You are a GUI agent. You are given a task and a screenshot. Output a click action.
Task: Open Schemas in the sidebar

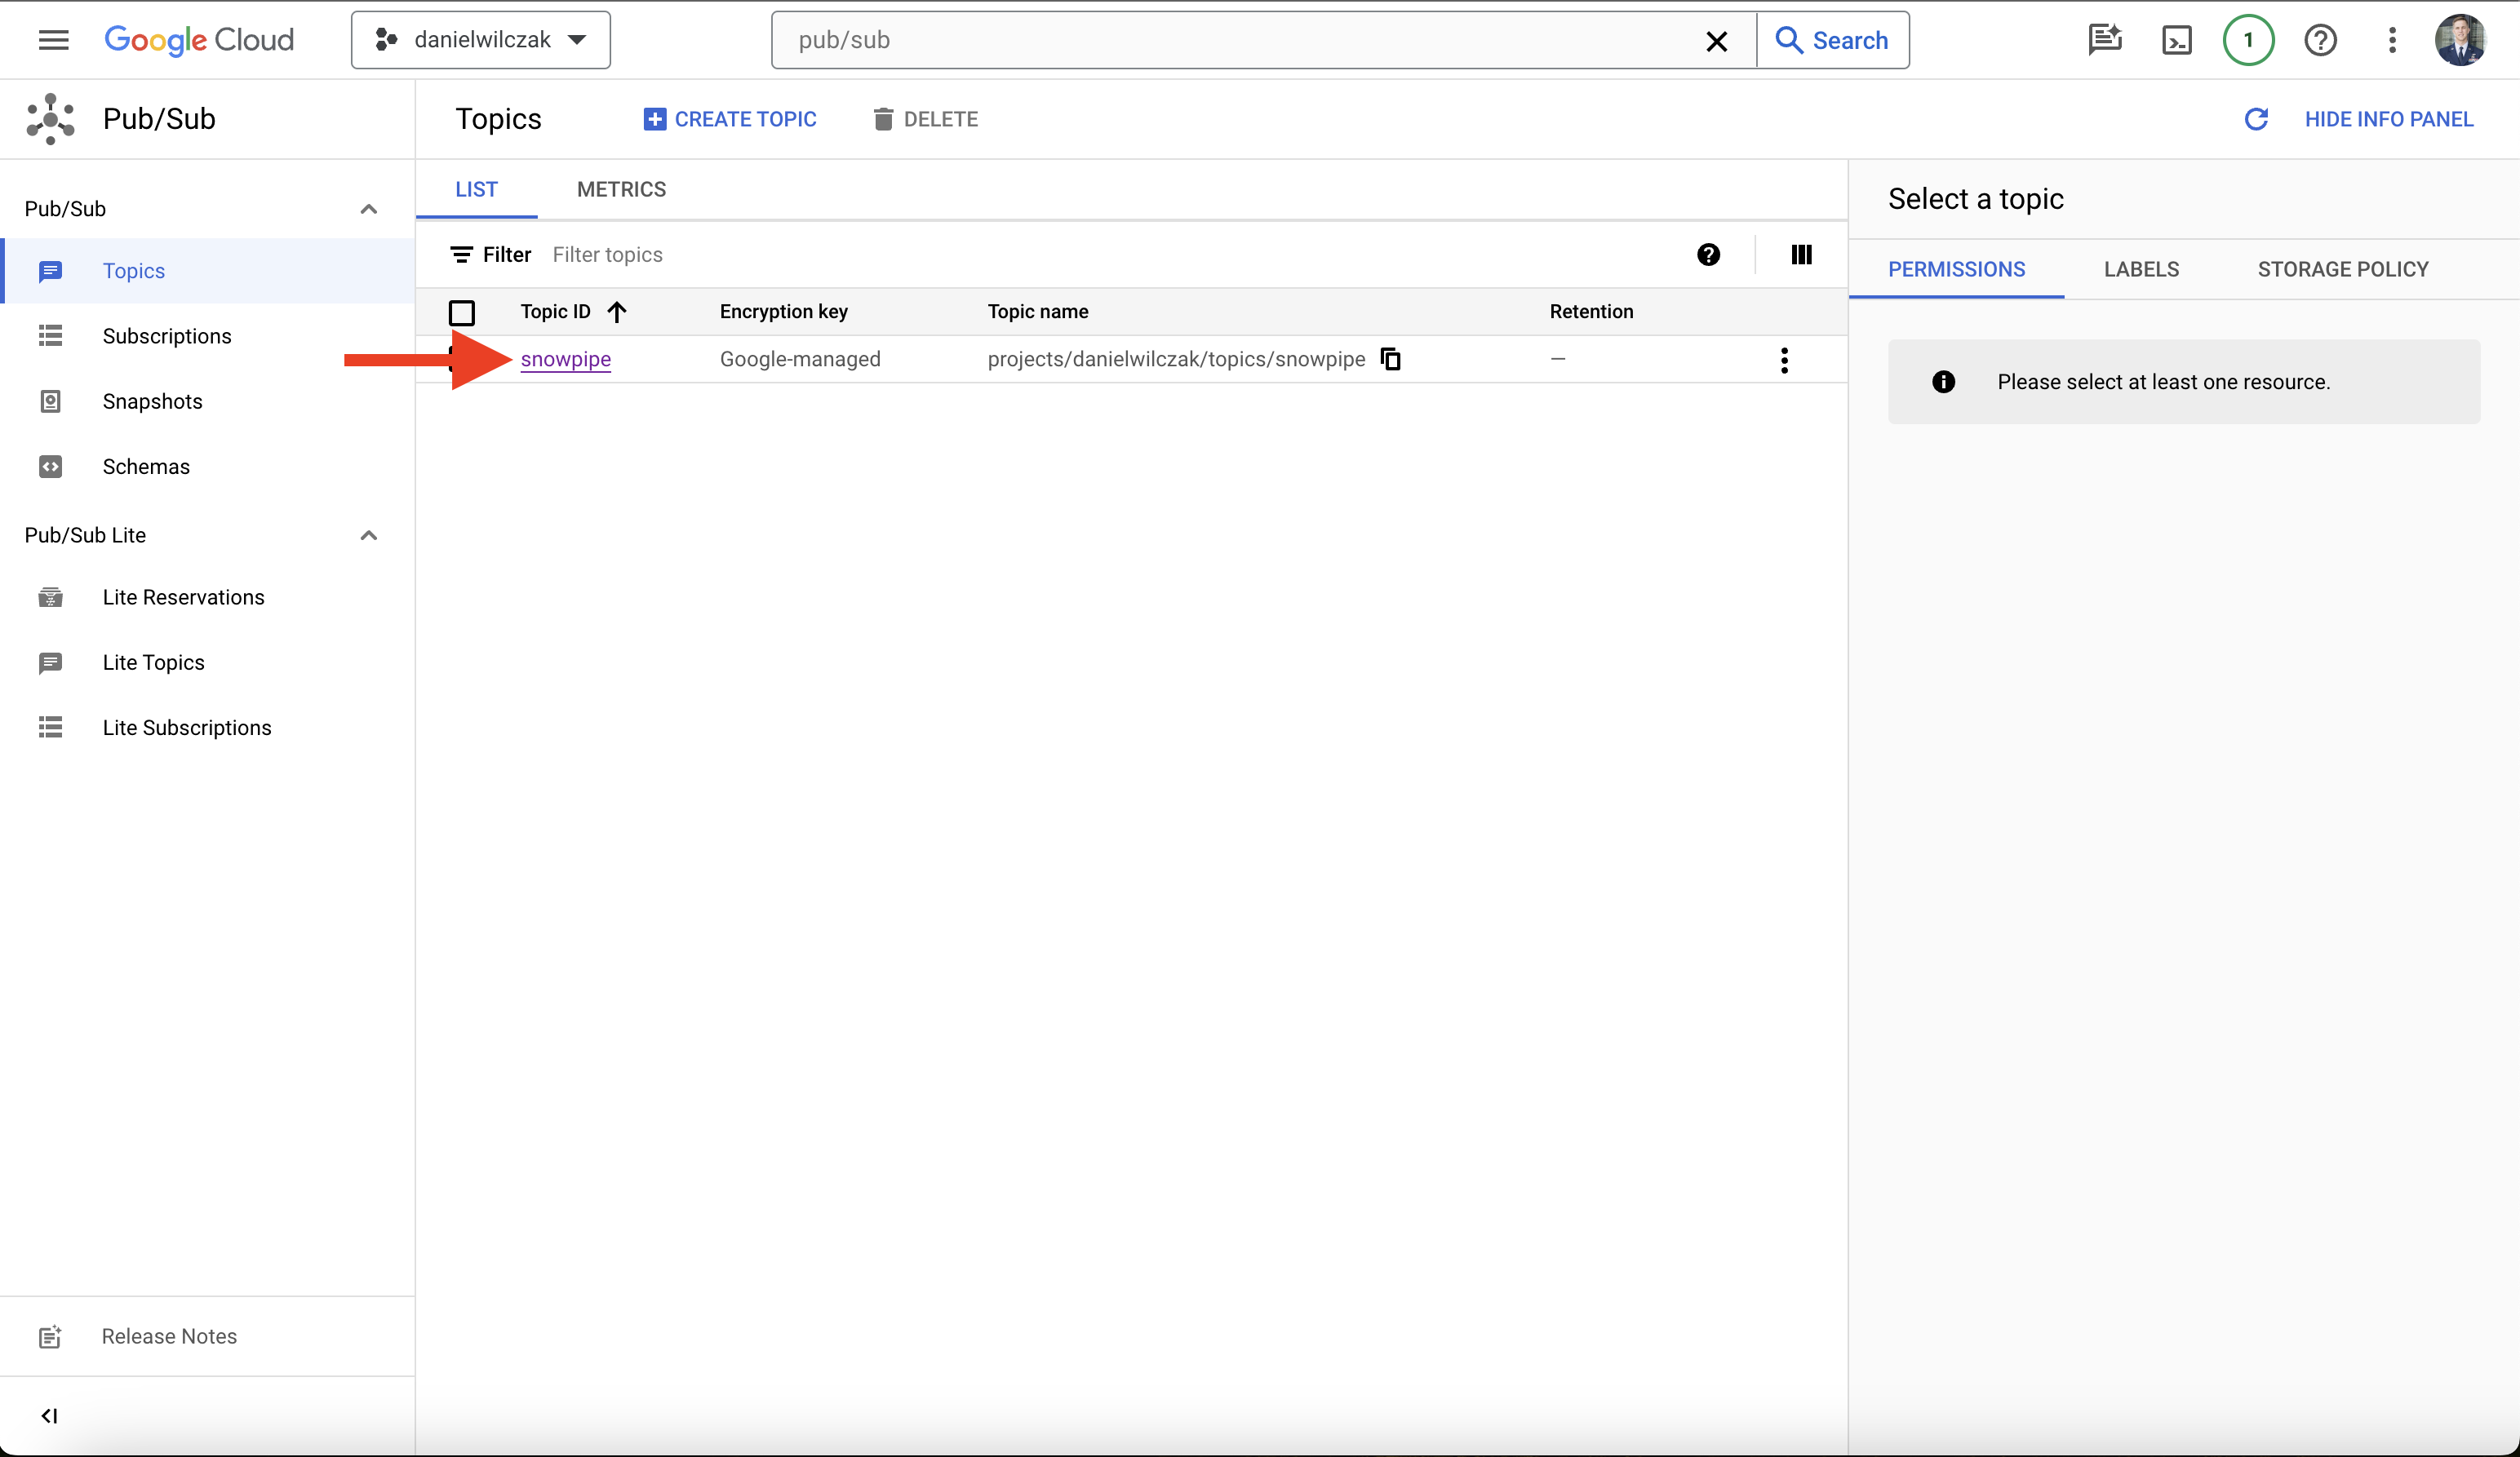pyautogui.click(x=208, y=466)
